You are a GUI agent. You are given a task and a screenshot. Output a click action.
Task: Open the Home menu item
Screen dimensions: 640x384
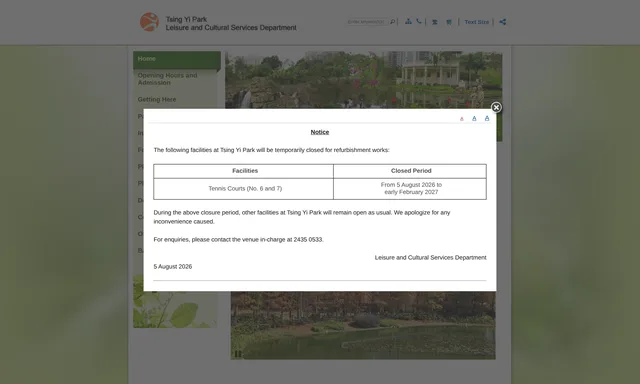pyautogui.click(x=177, y=59)
